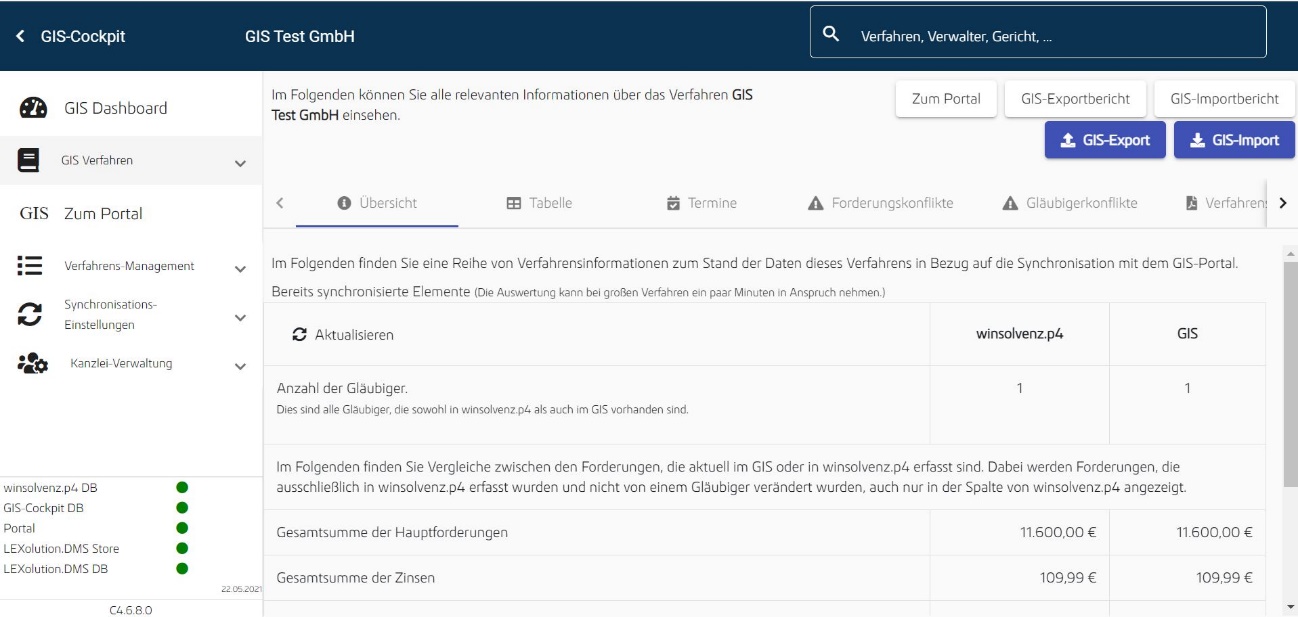
Task: Click the download icon on GIS-Import
Action: 1197,140
